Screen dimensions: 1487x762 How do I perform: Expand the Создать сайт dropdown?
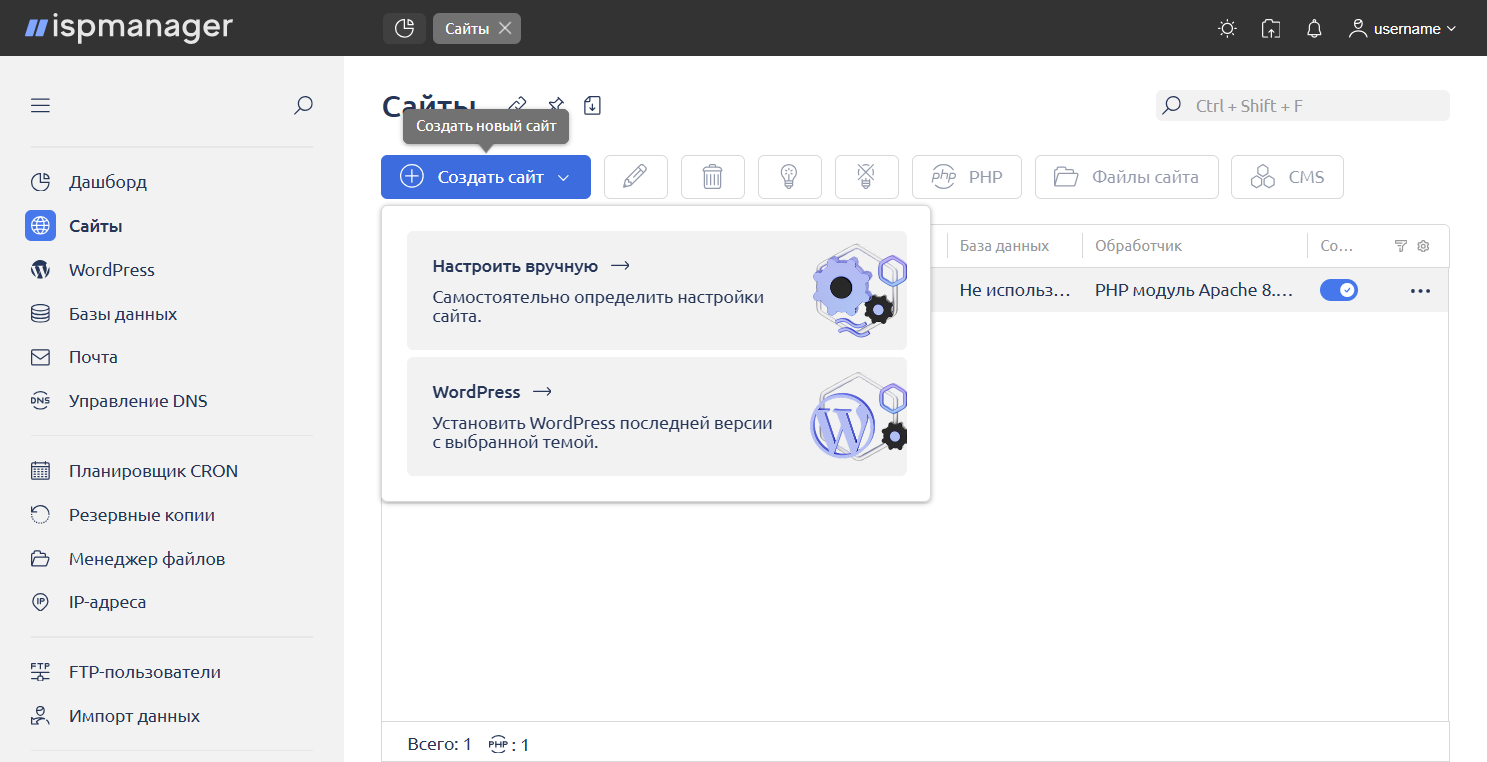pyautogui.click(x=563, y=177)
